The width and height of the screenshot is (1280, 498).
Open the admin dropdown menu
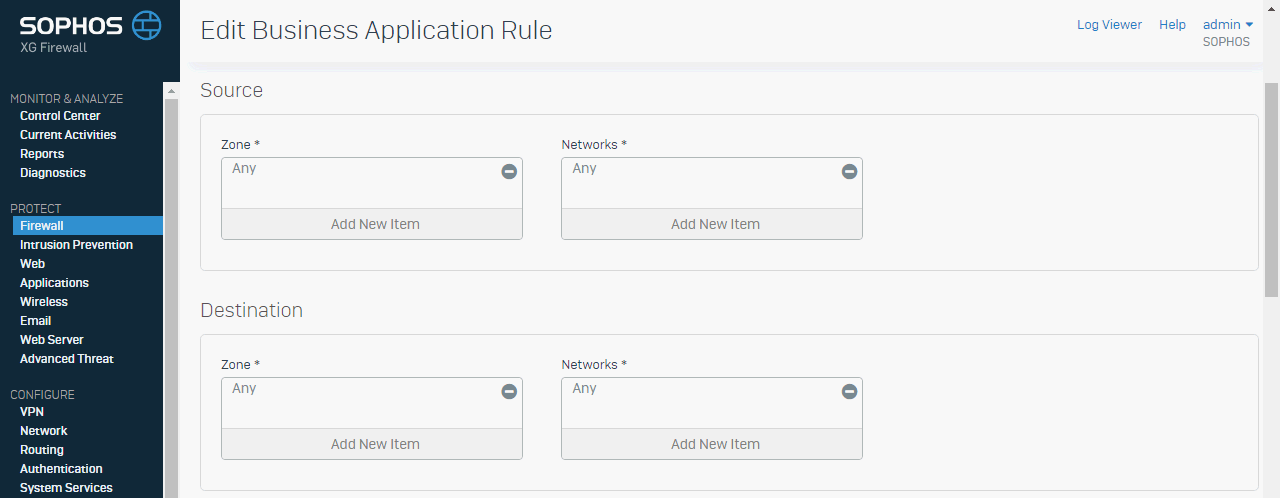[x=1228, y=25]
